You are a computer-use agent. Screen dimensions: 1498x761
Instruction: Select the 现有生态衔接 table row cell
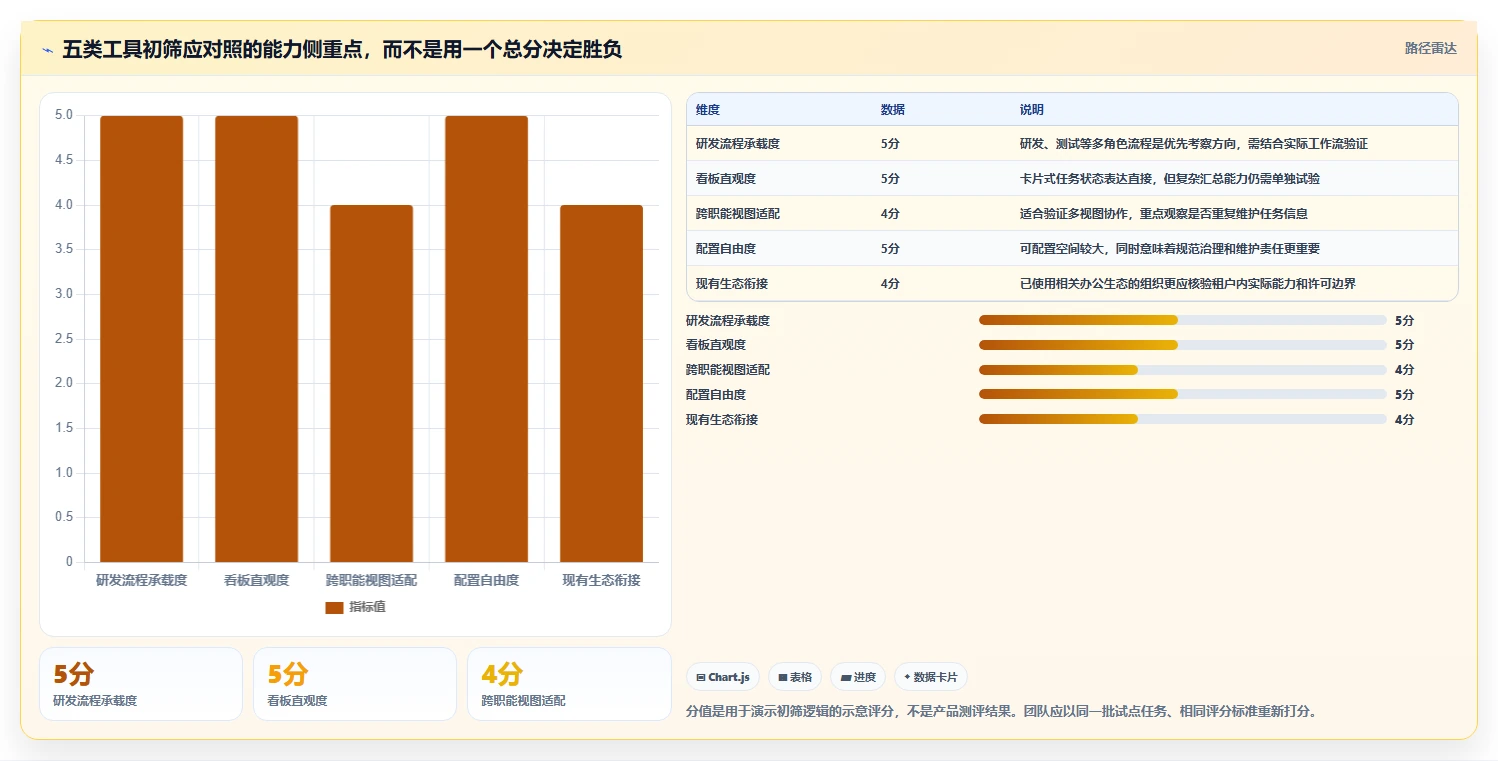pos(732,284)
